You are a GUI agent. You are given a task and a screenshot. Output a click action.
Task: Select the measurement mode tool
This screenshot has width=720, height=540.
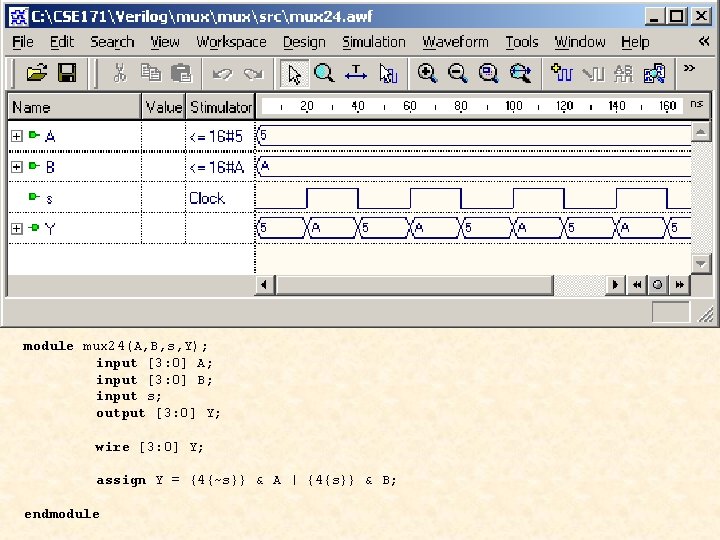coord(356,73)
